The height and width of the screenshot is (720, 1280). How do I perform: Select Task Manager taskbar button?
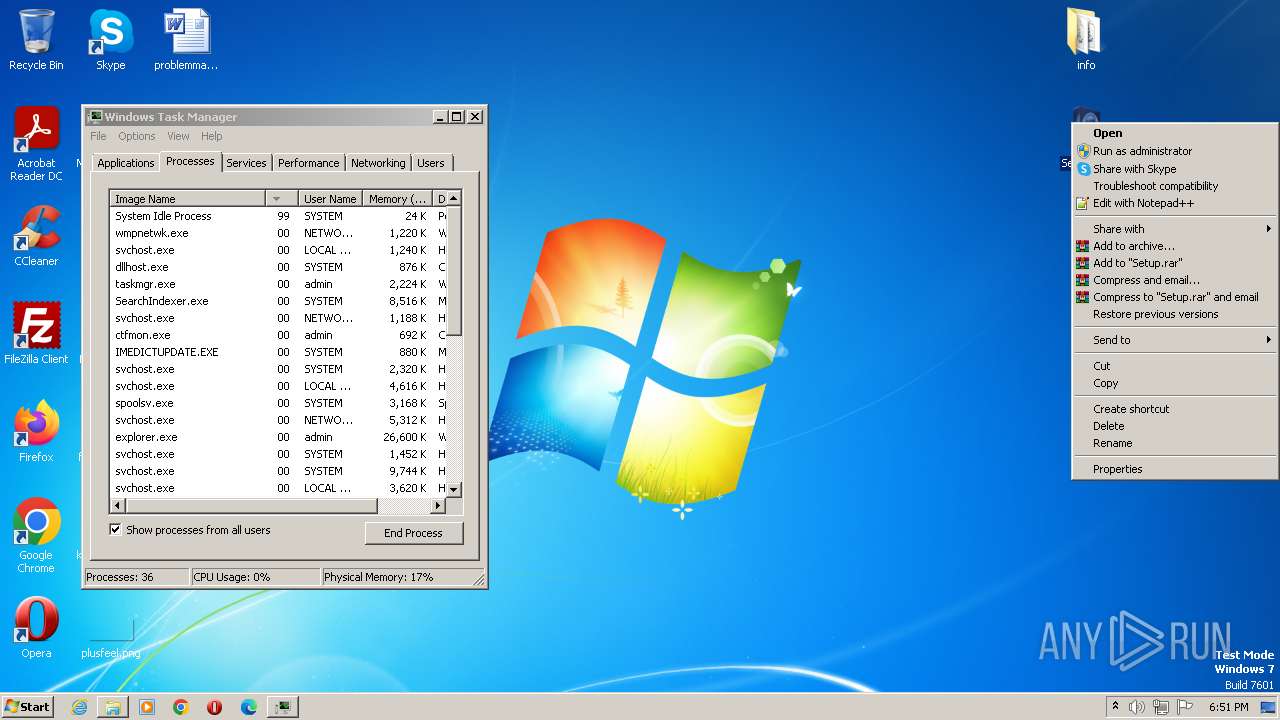click(283, 707)
